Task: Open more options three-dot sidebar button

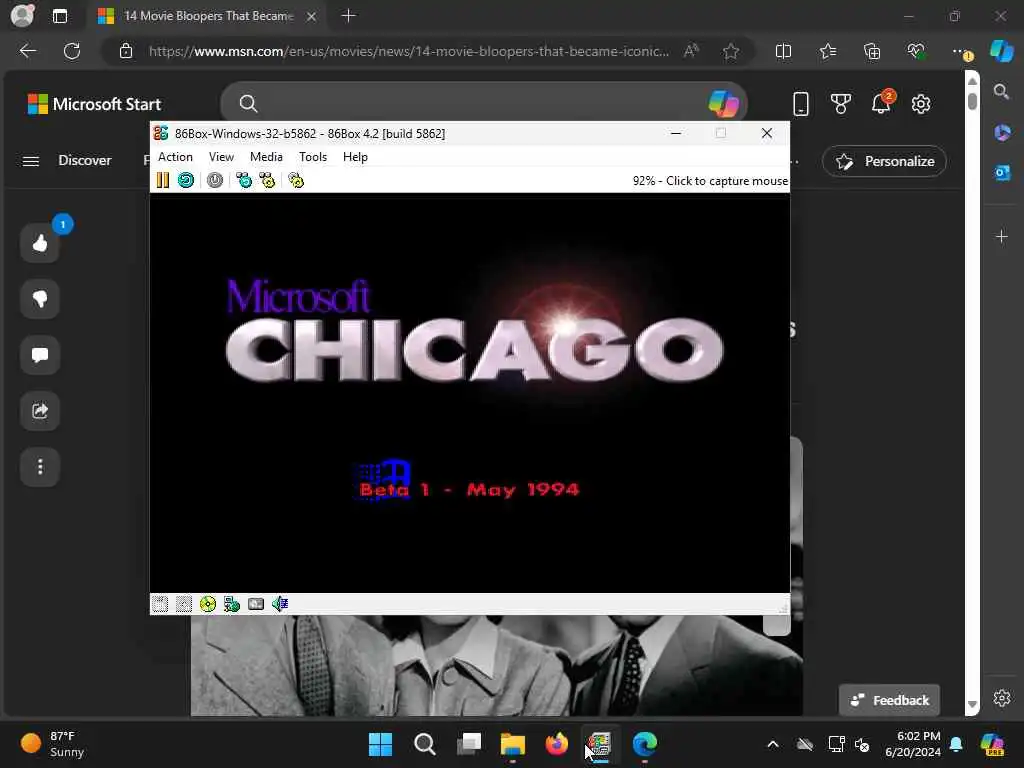Action: click(40, 467)
